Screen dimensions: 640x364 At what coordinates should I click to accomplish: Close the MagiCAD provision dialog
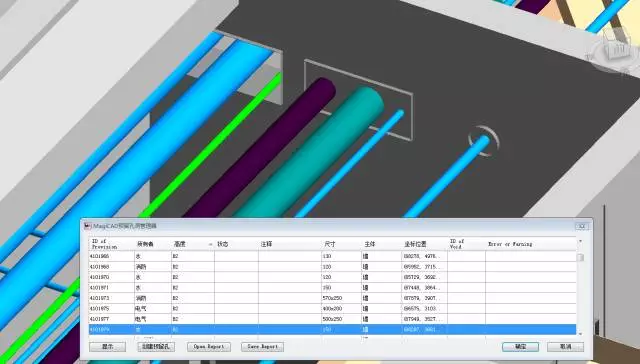point(582,226)
